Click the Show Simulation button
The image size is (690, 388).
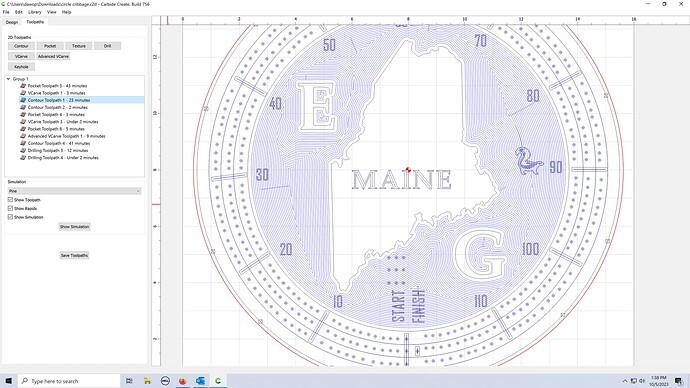point(74,227)
